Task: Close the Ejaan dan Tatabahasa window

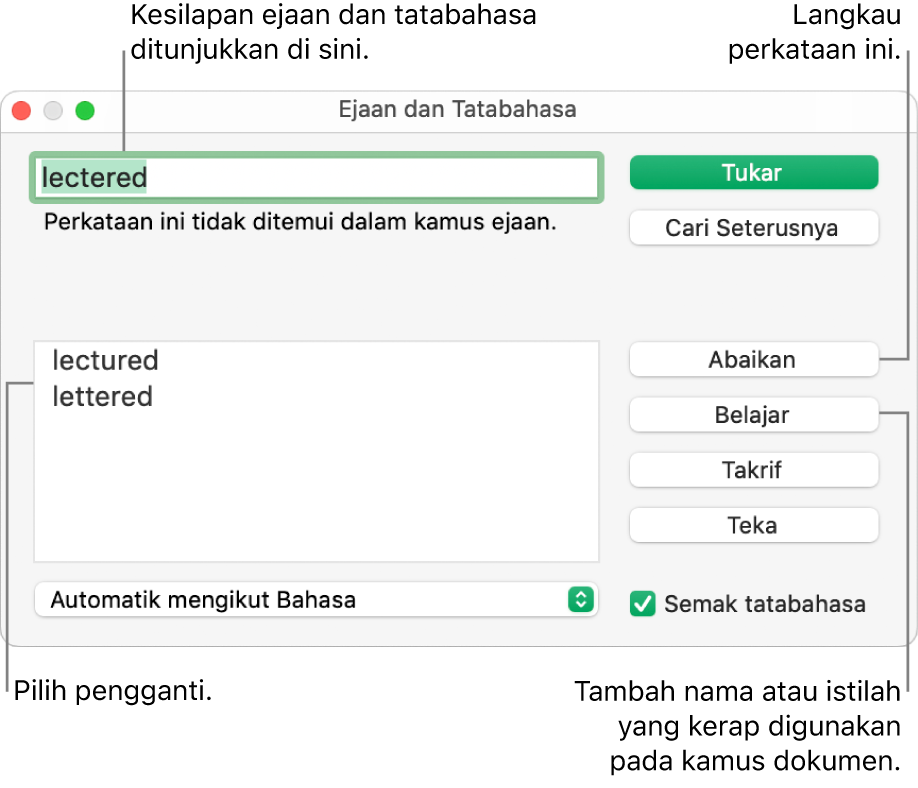Action: 22,110
